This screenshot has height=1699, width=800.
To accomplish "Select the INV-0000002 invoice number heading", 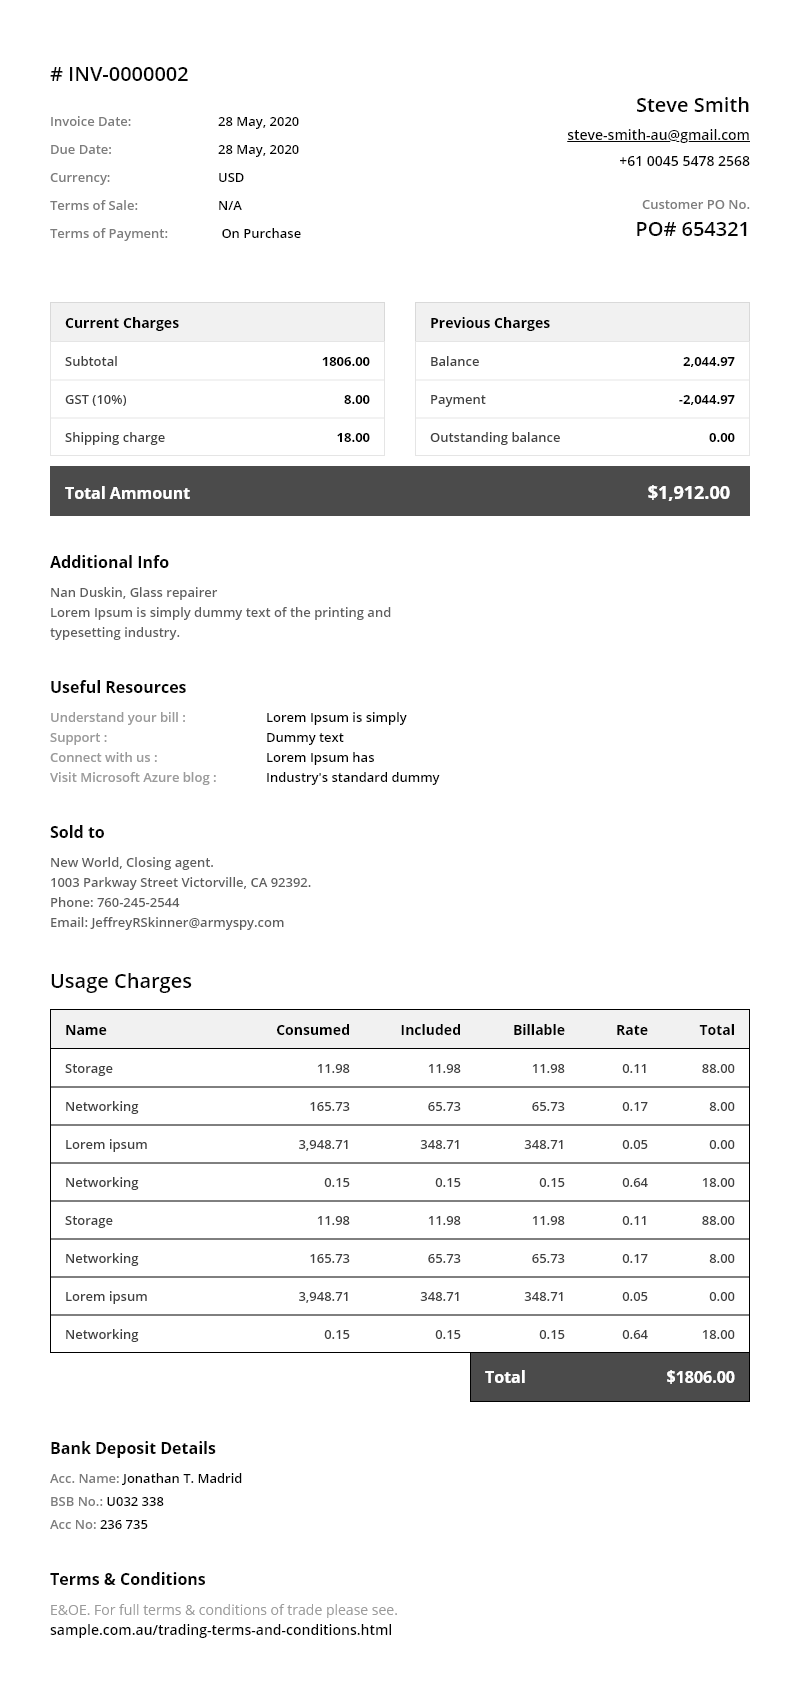I will [x=119, y=74].
